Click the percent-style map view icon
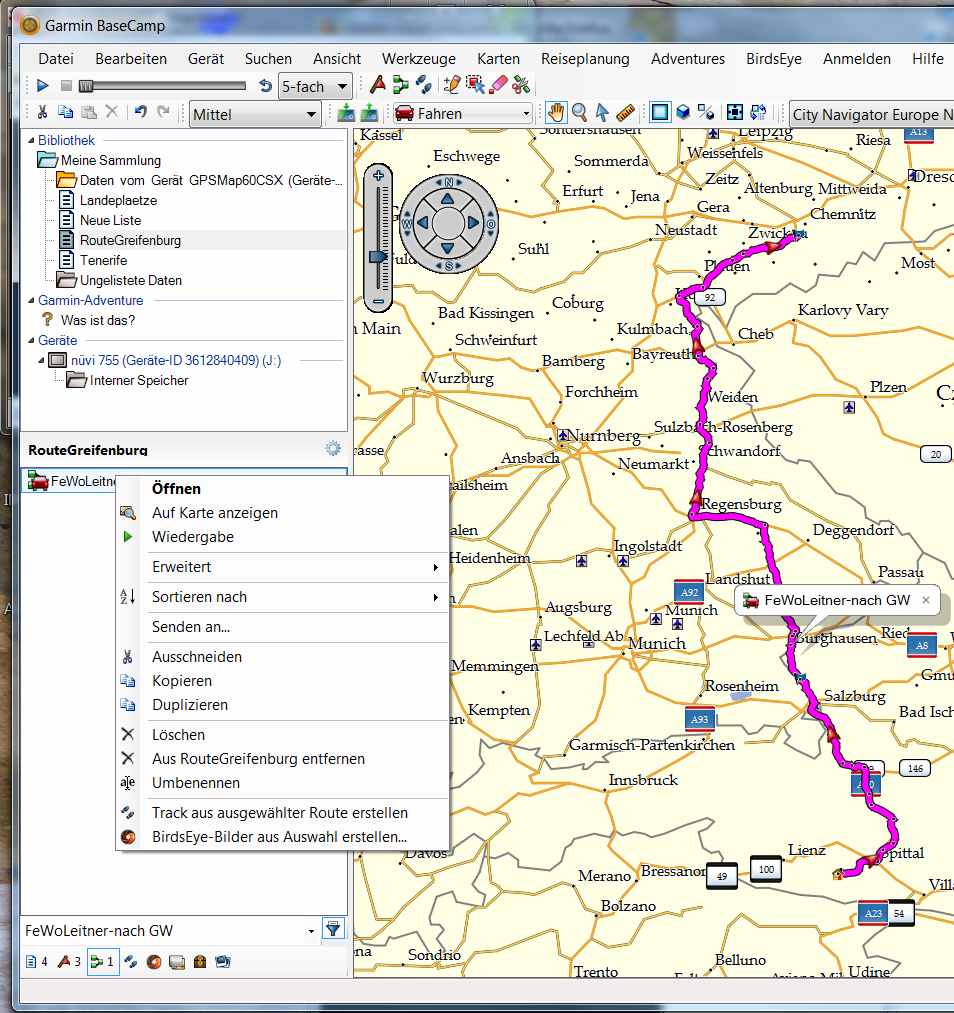954x1013 pixels. [706, 112]
